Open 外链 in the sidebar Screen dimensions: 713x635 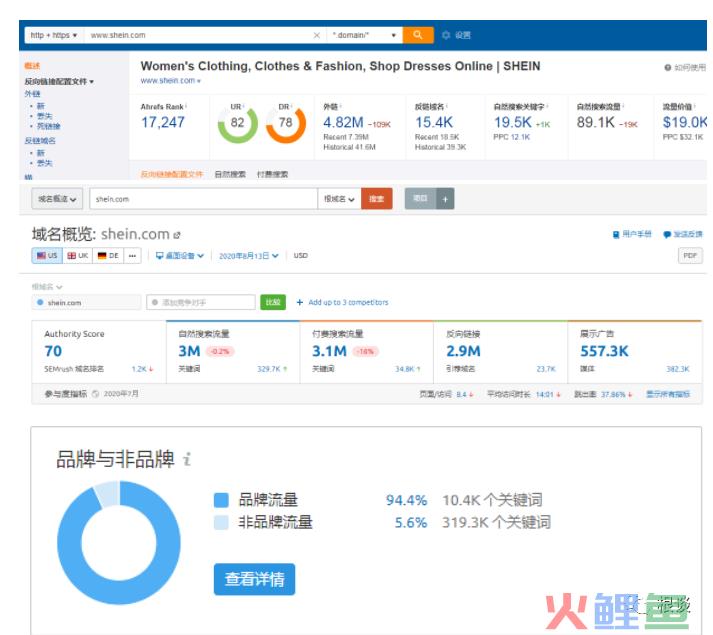pyautogui.click(x=32, y=94)
